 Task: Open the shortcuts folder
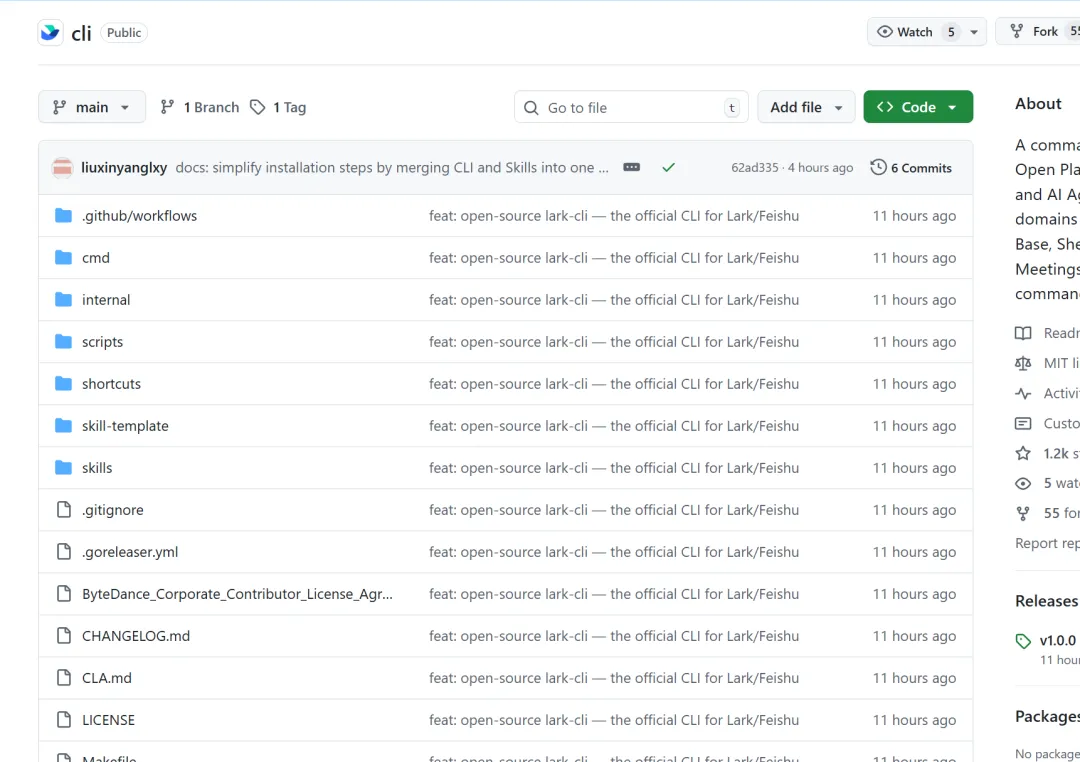pos(112,384)
